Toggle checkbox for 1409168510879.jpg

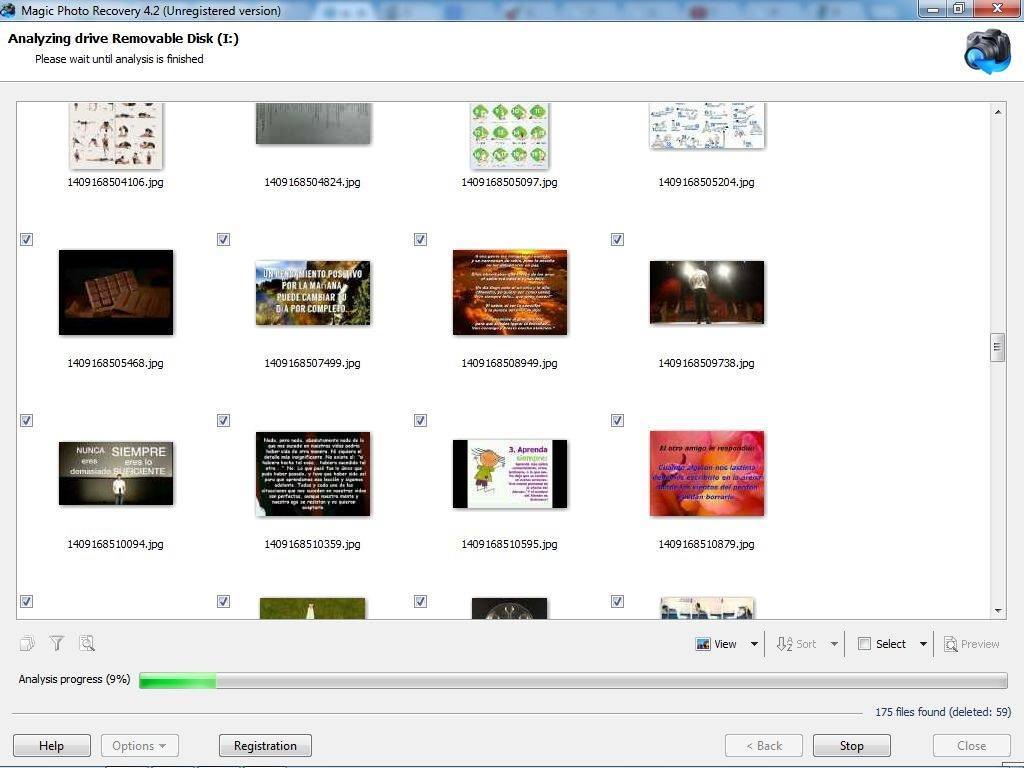tap(617, 421)
